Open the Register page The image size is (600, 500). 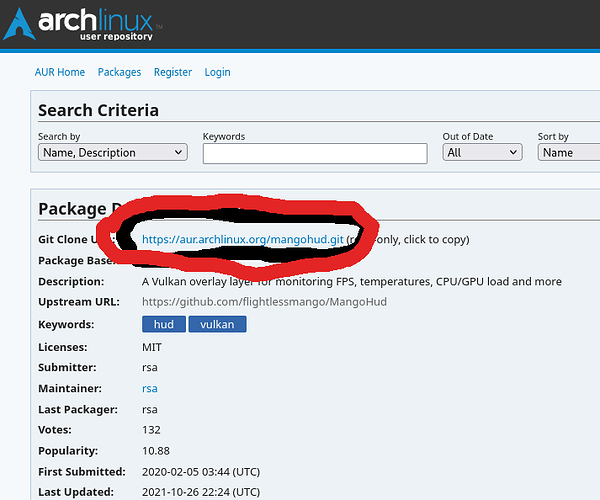(173, 72)
